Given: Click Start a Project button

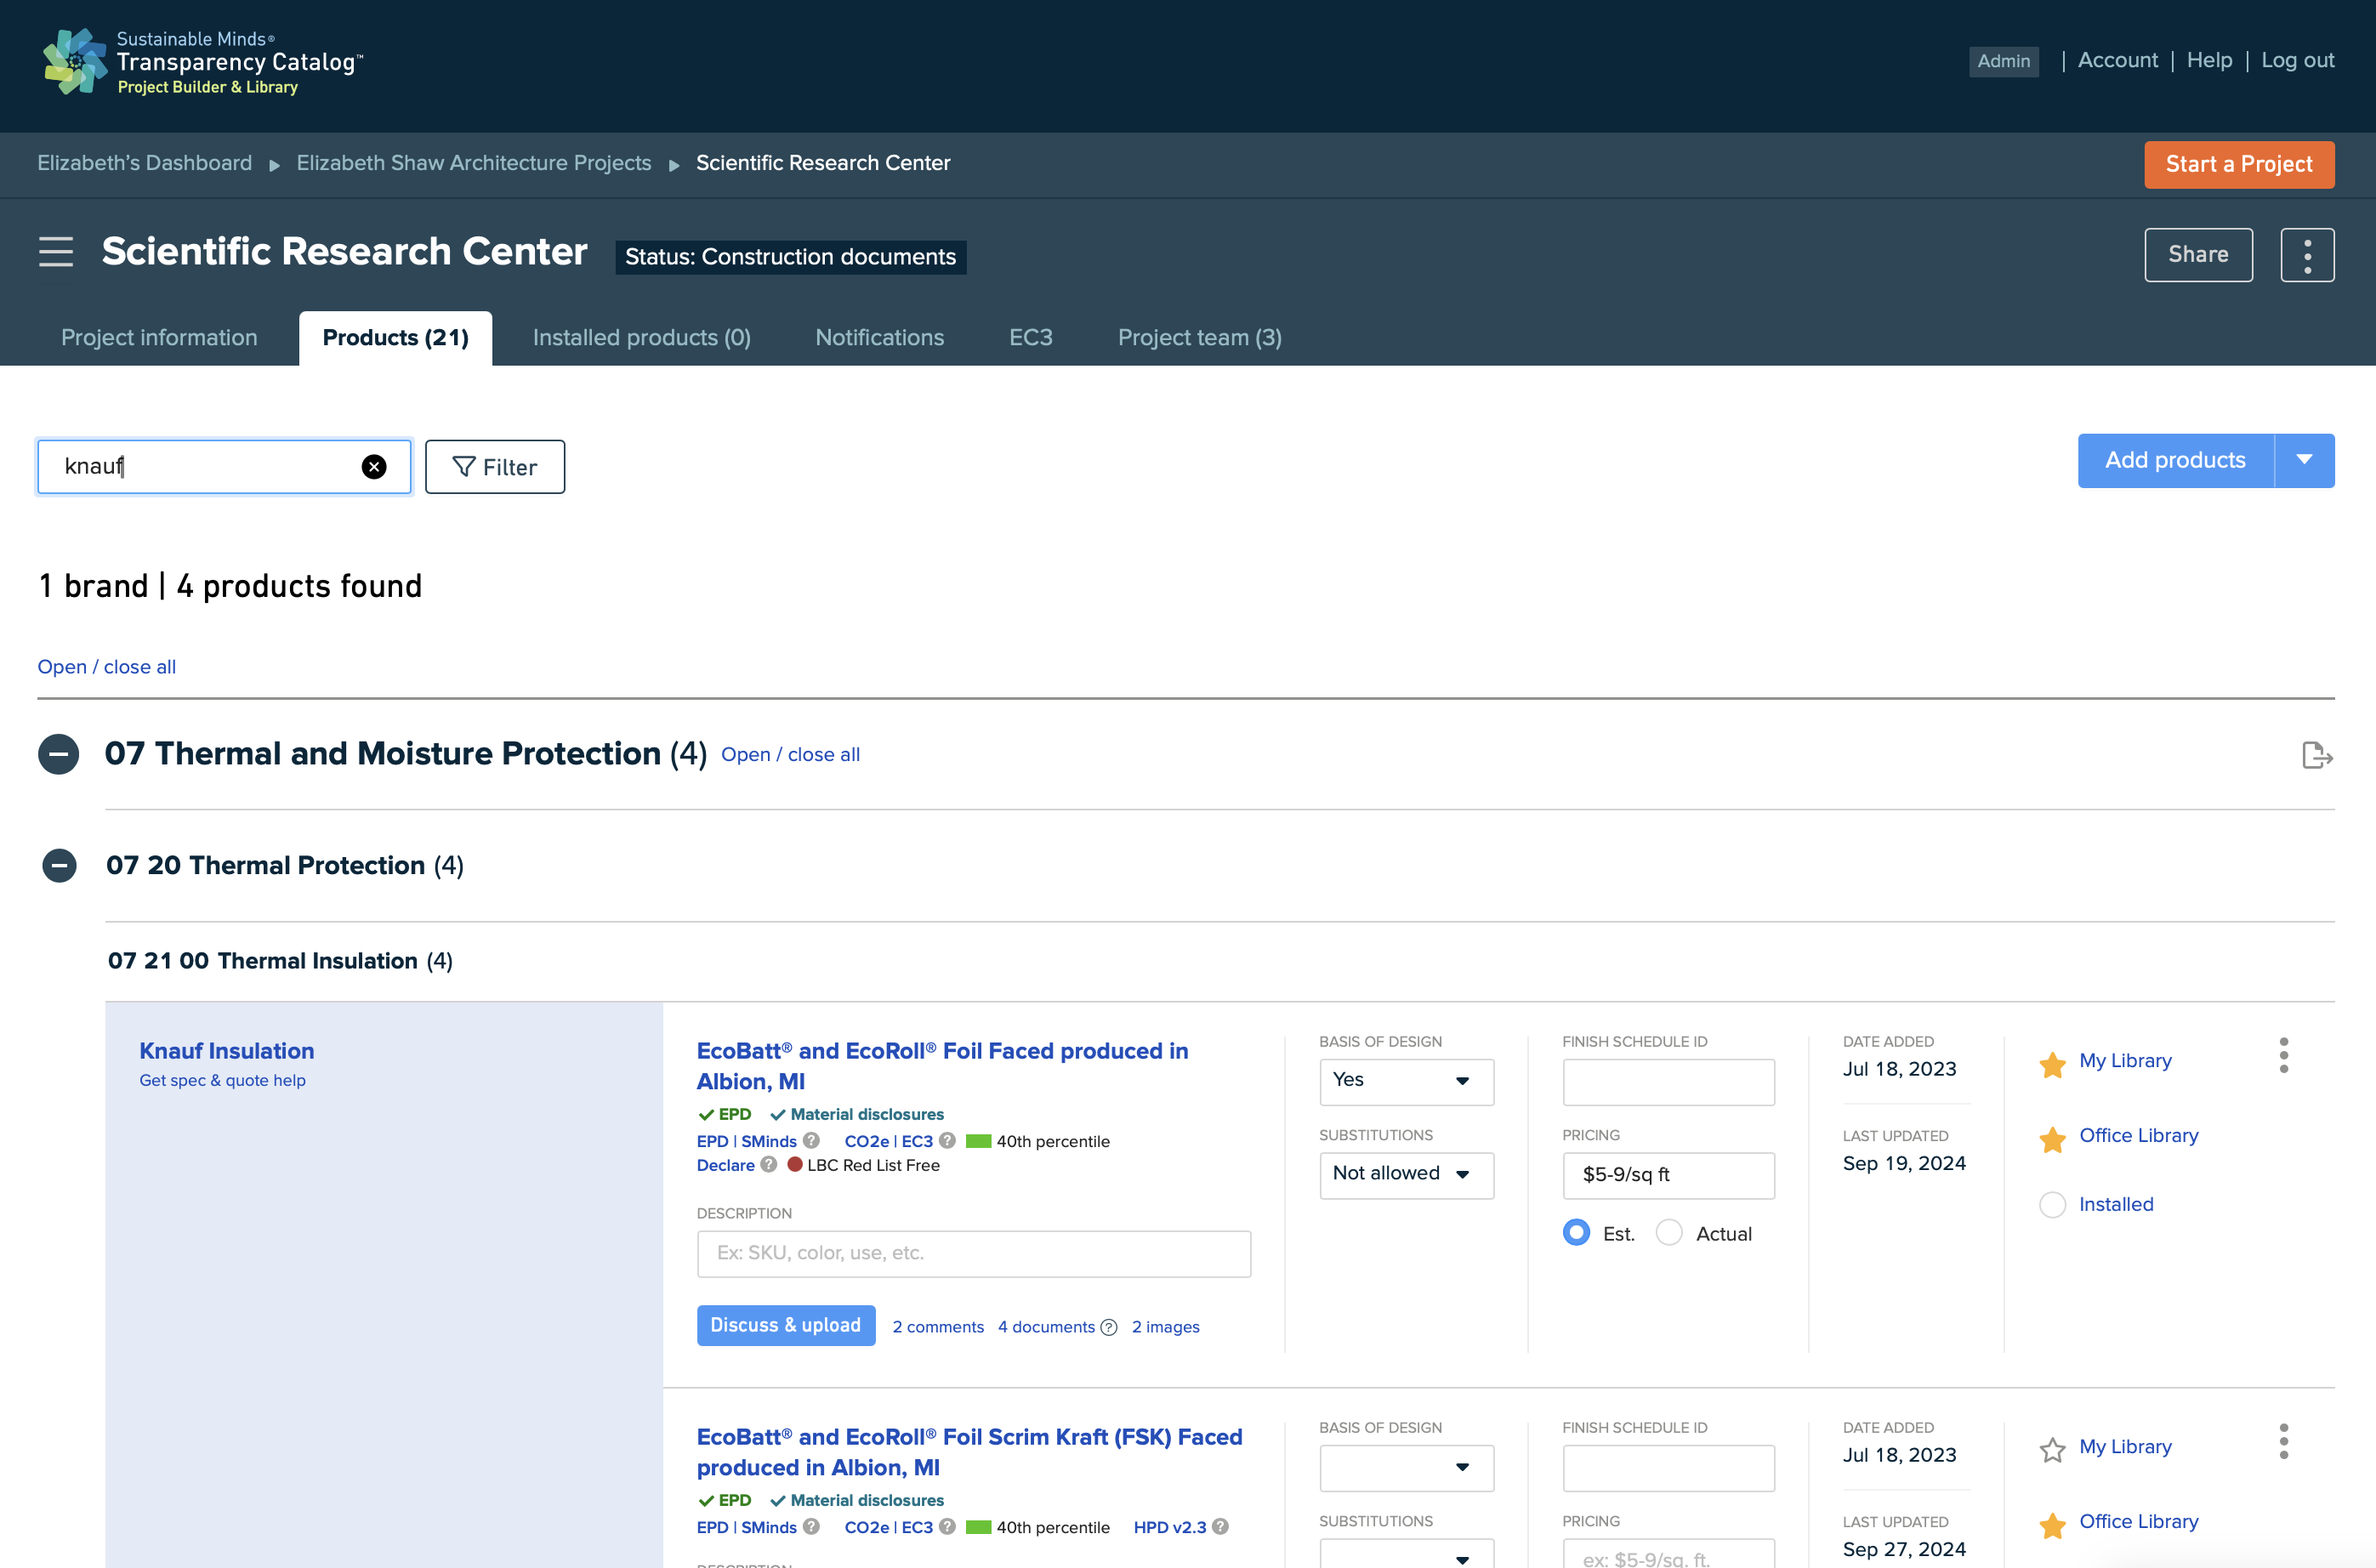Looking at the screenshot, I should 2238,164.
